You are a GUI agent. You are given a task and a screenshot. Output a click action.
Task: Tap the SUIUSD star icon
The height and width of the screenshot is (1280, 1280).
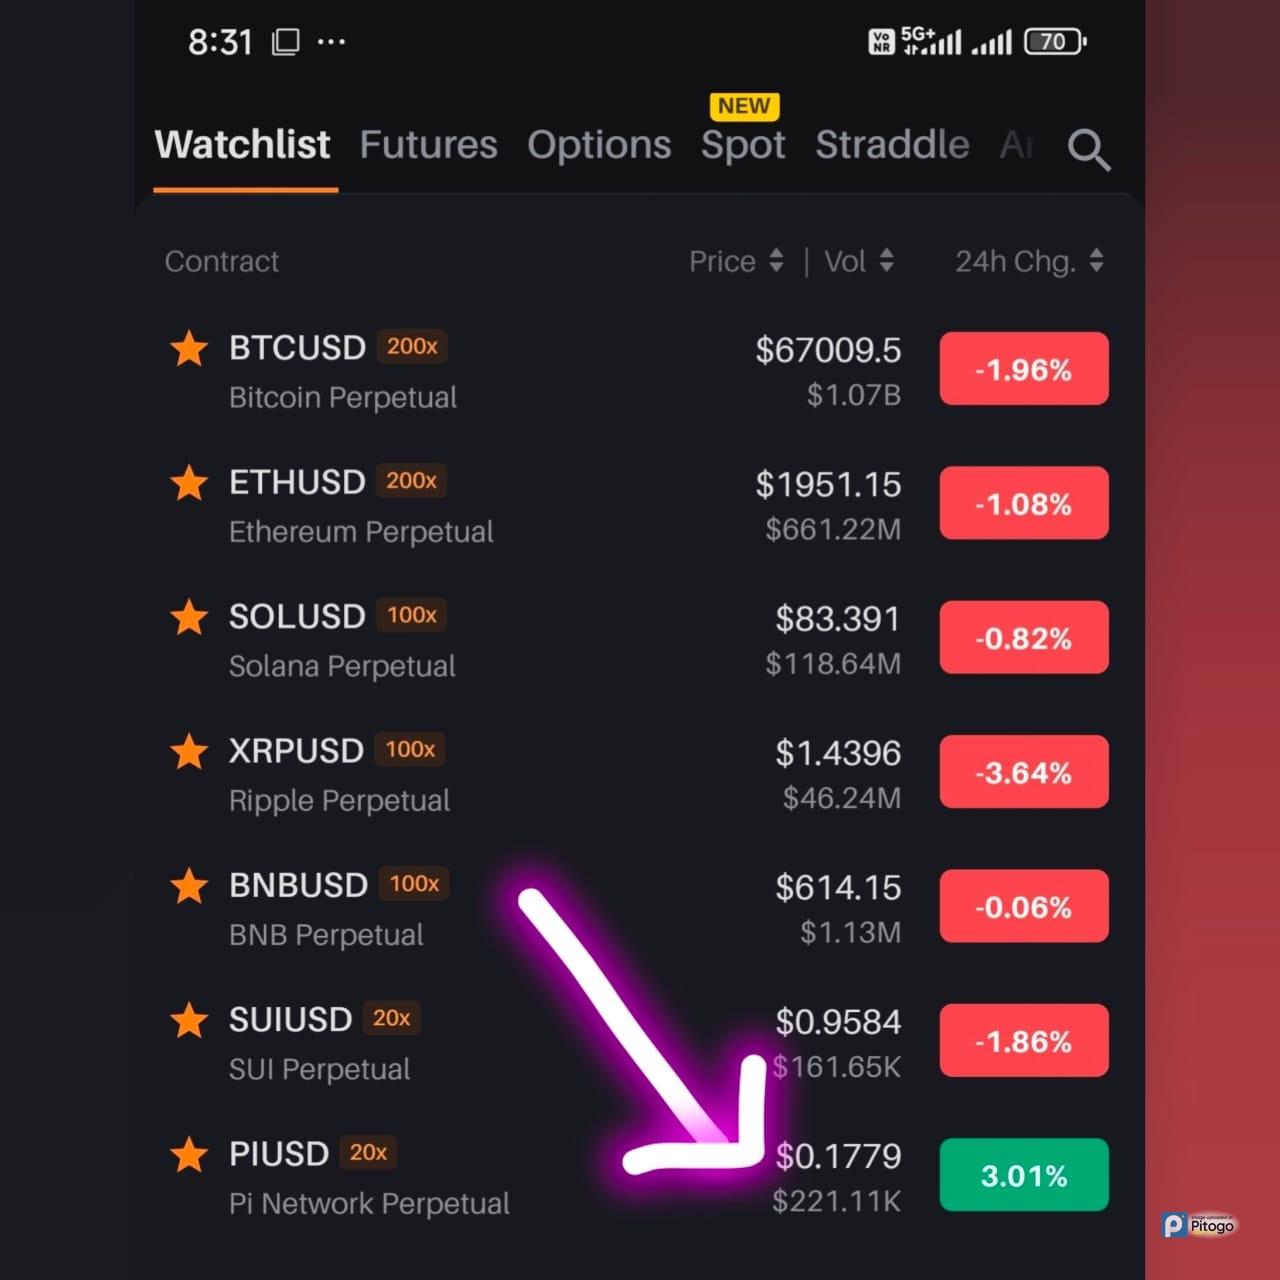[189, 1020]
